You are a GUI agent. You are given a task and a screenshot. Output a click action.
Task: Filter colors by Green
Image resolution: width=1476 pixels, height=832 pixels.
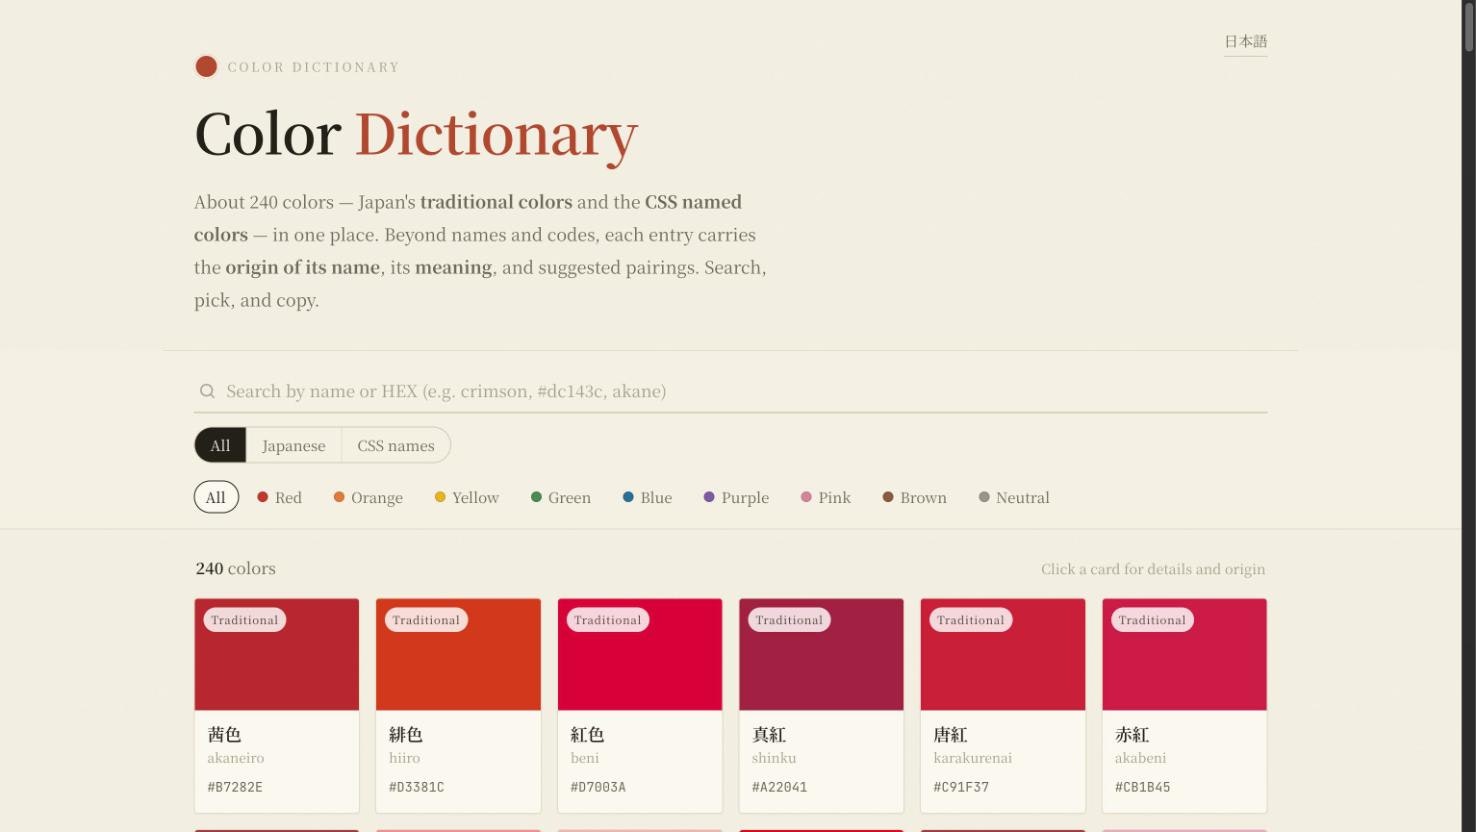point(561,498)
